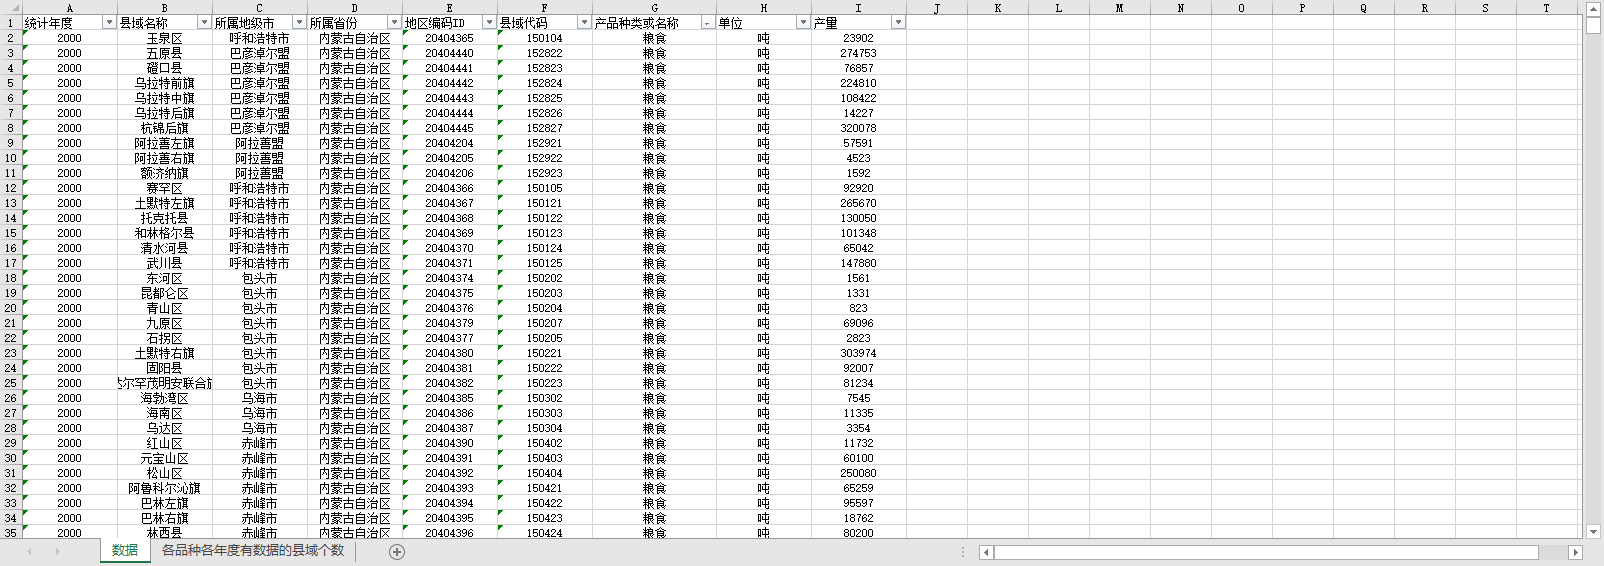Select cell with county code 150421
1604x566 pixels.
544,488
